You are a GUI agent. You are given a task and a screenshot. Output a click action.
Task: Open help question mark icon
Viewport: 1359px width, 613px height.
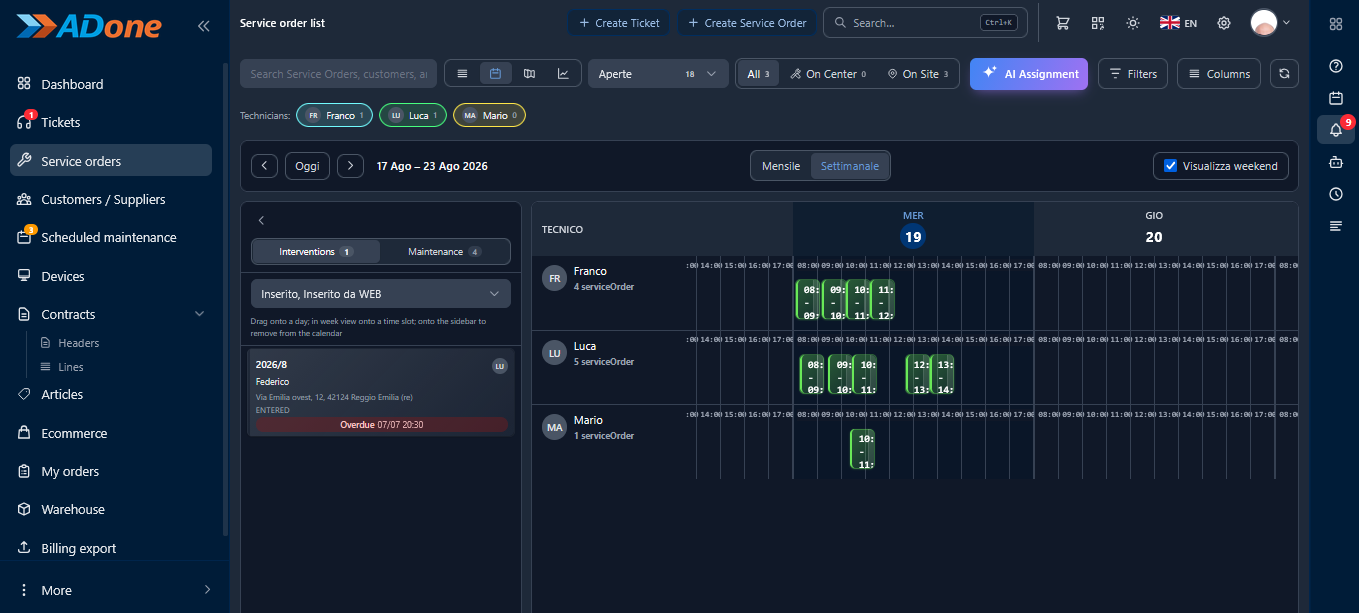click(x=1335, y=66)
